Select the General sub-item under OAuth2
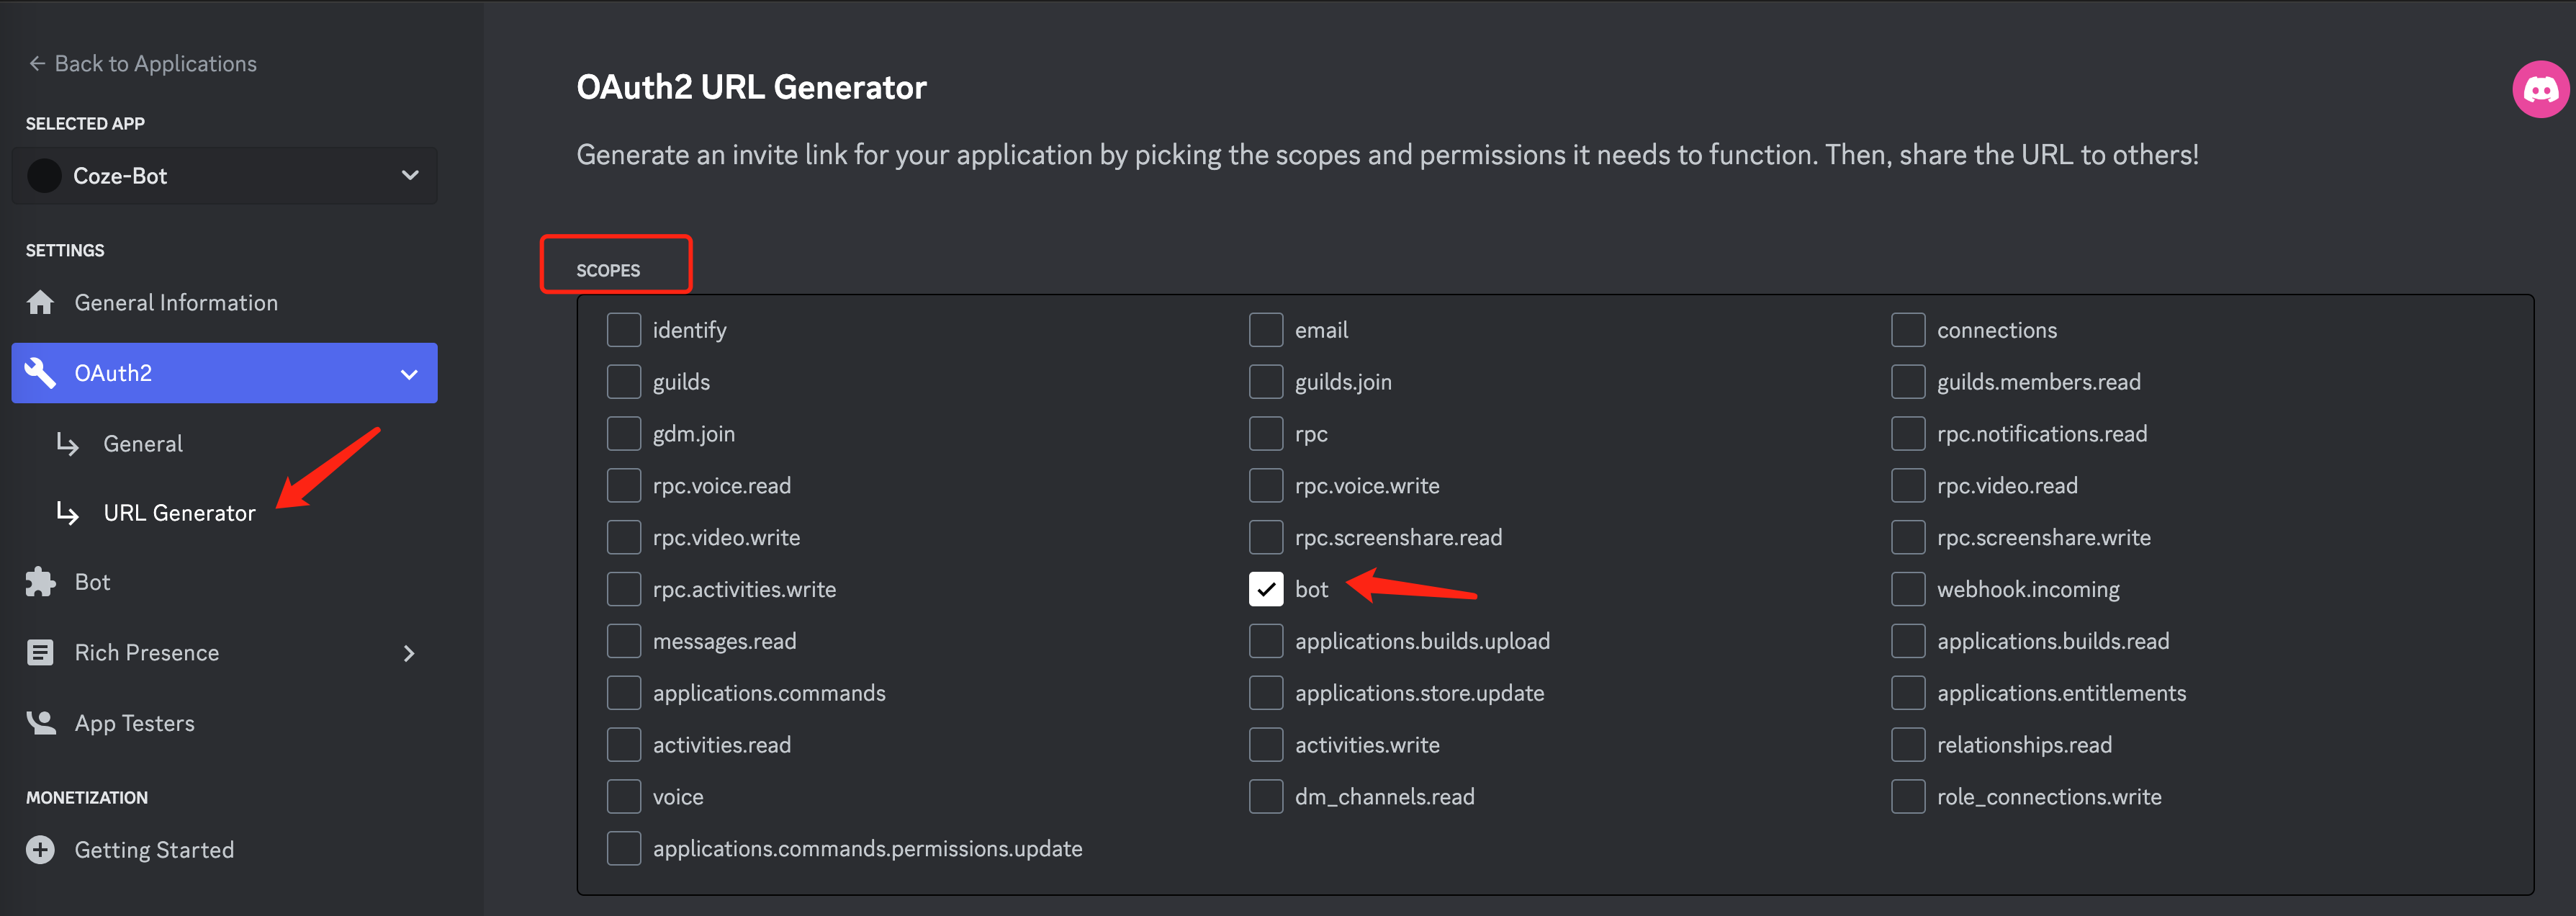This screenshot has width=2576, height=916. tap(143, 444)
